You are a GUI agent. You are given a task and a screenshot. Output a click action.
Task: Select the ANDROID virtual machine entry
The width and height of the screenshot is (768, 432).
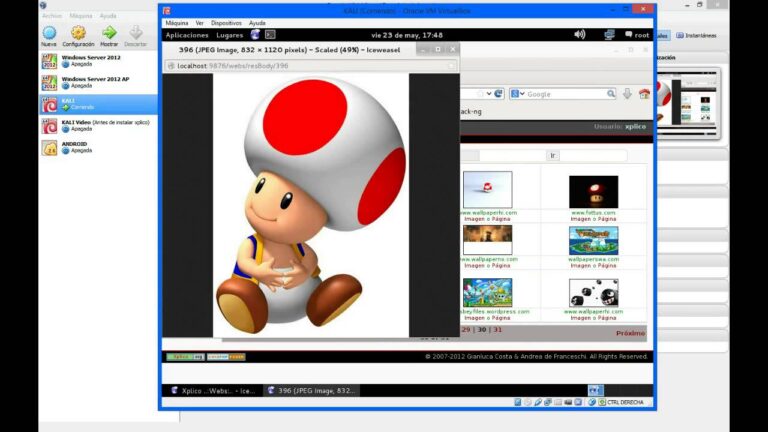pos(98,147)
